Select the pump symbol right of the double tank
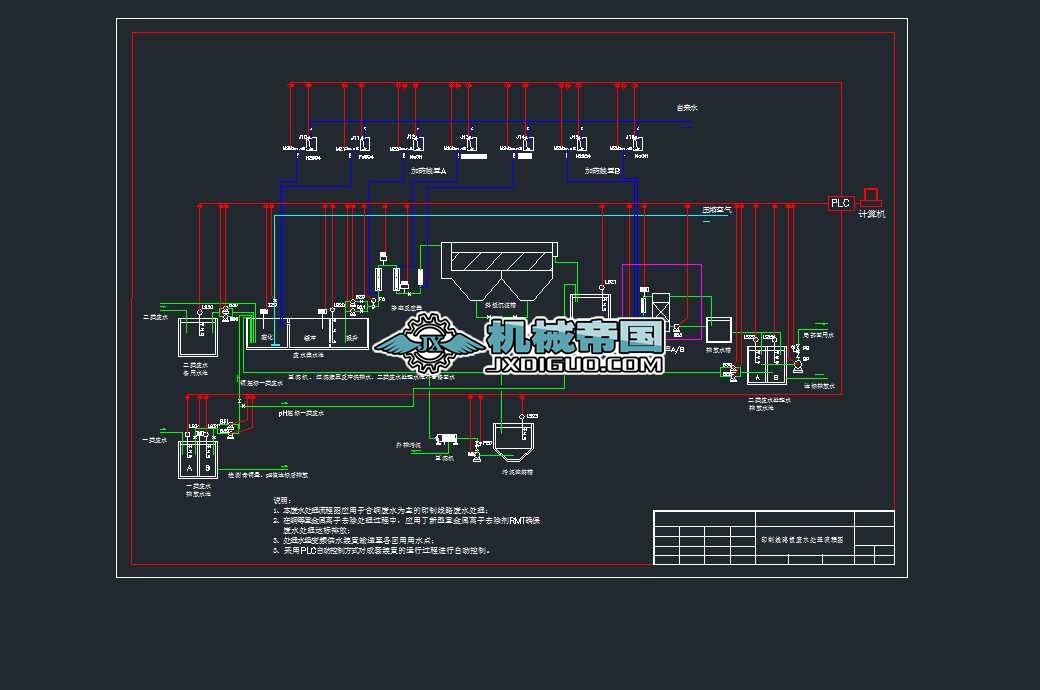Screen dimensions: 1040x690 pyautogui.click(x=798, y=365)
